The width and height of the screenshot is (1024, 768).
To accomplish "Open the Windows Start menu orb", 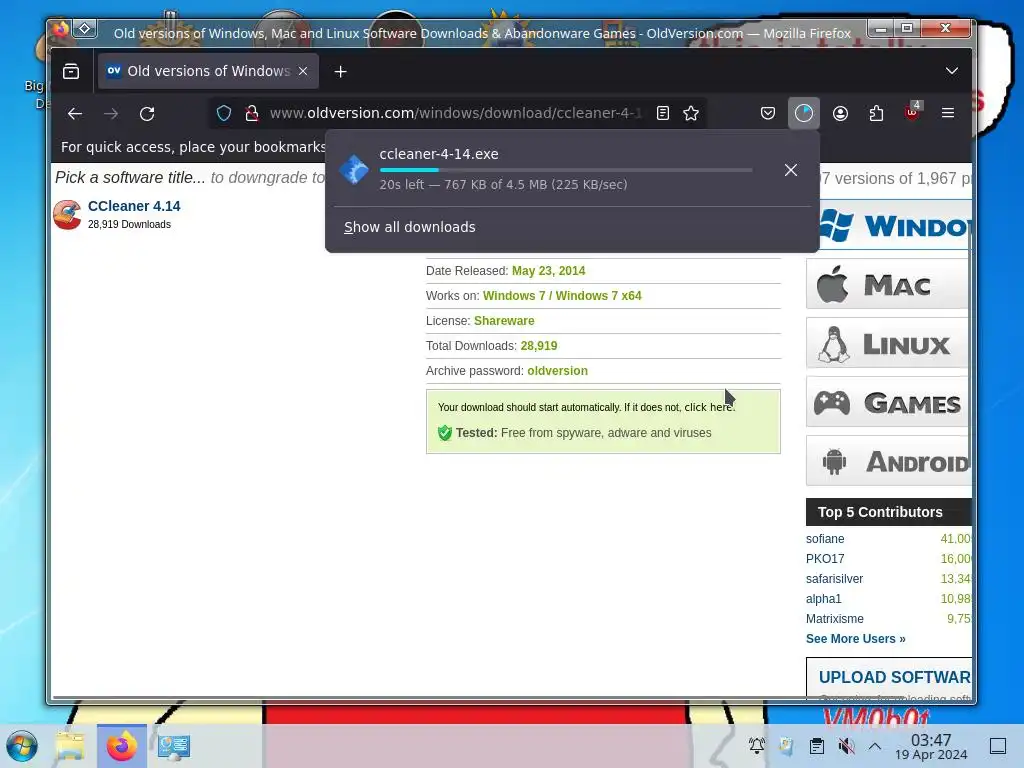I will 22,746.
